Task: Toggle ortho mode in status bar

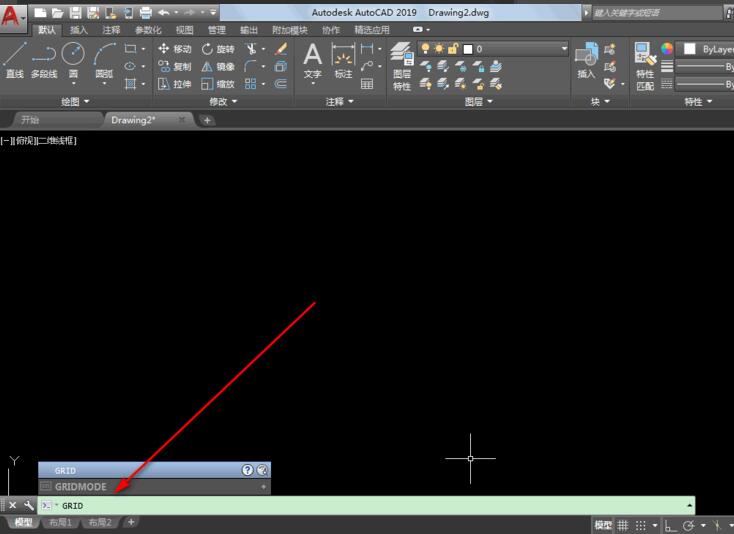Action: coord(670,525)
